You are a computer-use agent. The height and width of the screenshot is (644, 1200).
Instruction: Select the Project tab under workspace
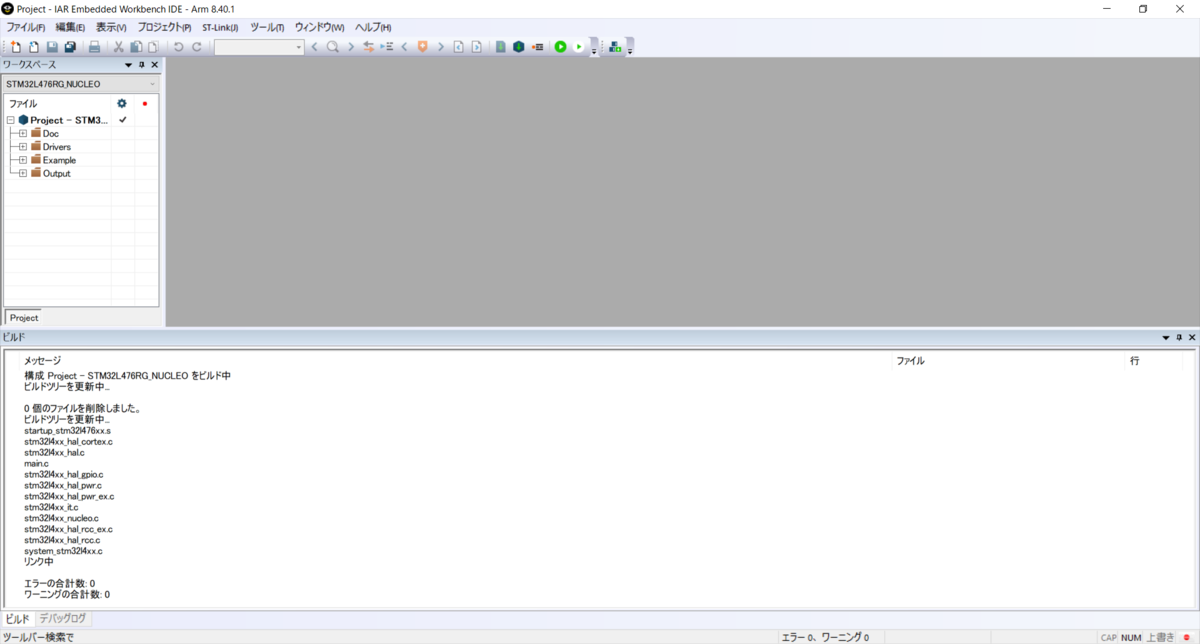(x=24, y=318)
